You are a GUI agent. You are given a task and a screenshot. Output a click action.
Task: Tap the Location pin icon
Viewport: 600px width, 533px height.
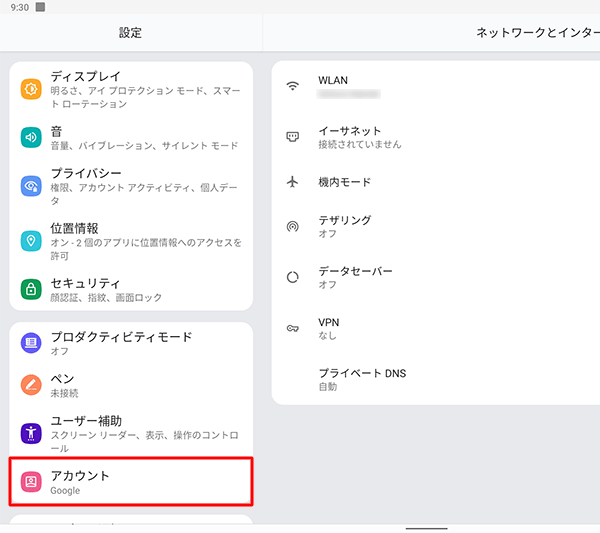pyautogui.click(x=31, y=241)
